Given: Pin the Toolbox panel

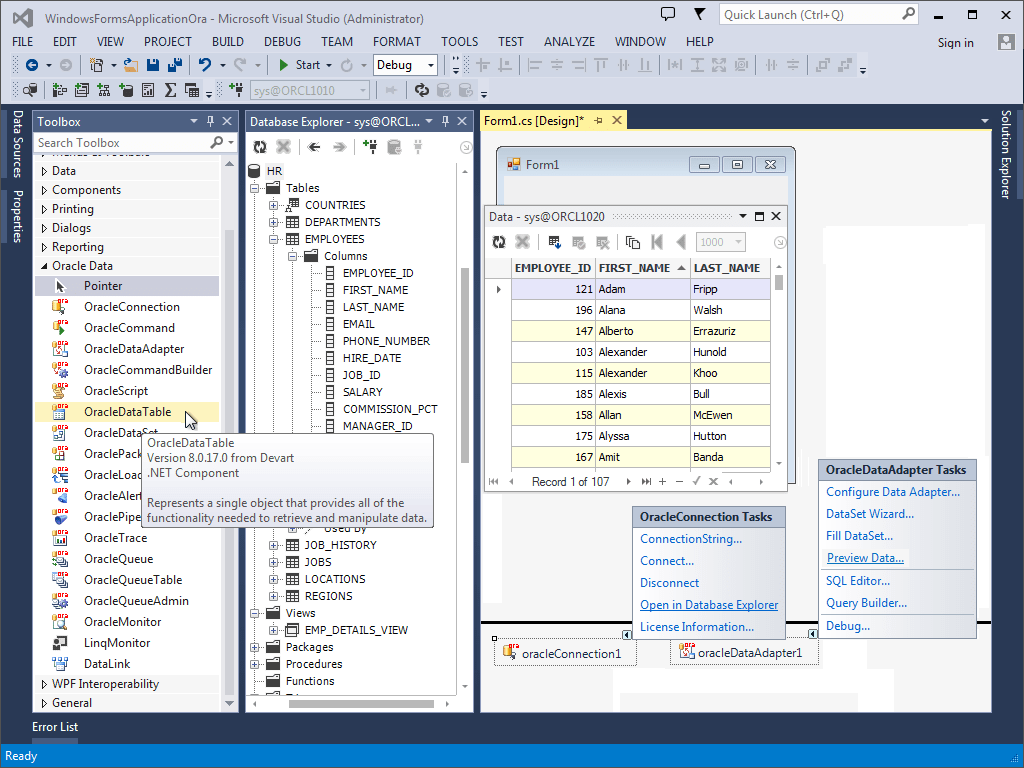Looking at the screenshot, I should [210, 121].
